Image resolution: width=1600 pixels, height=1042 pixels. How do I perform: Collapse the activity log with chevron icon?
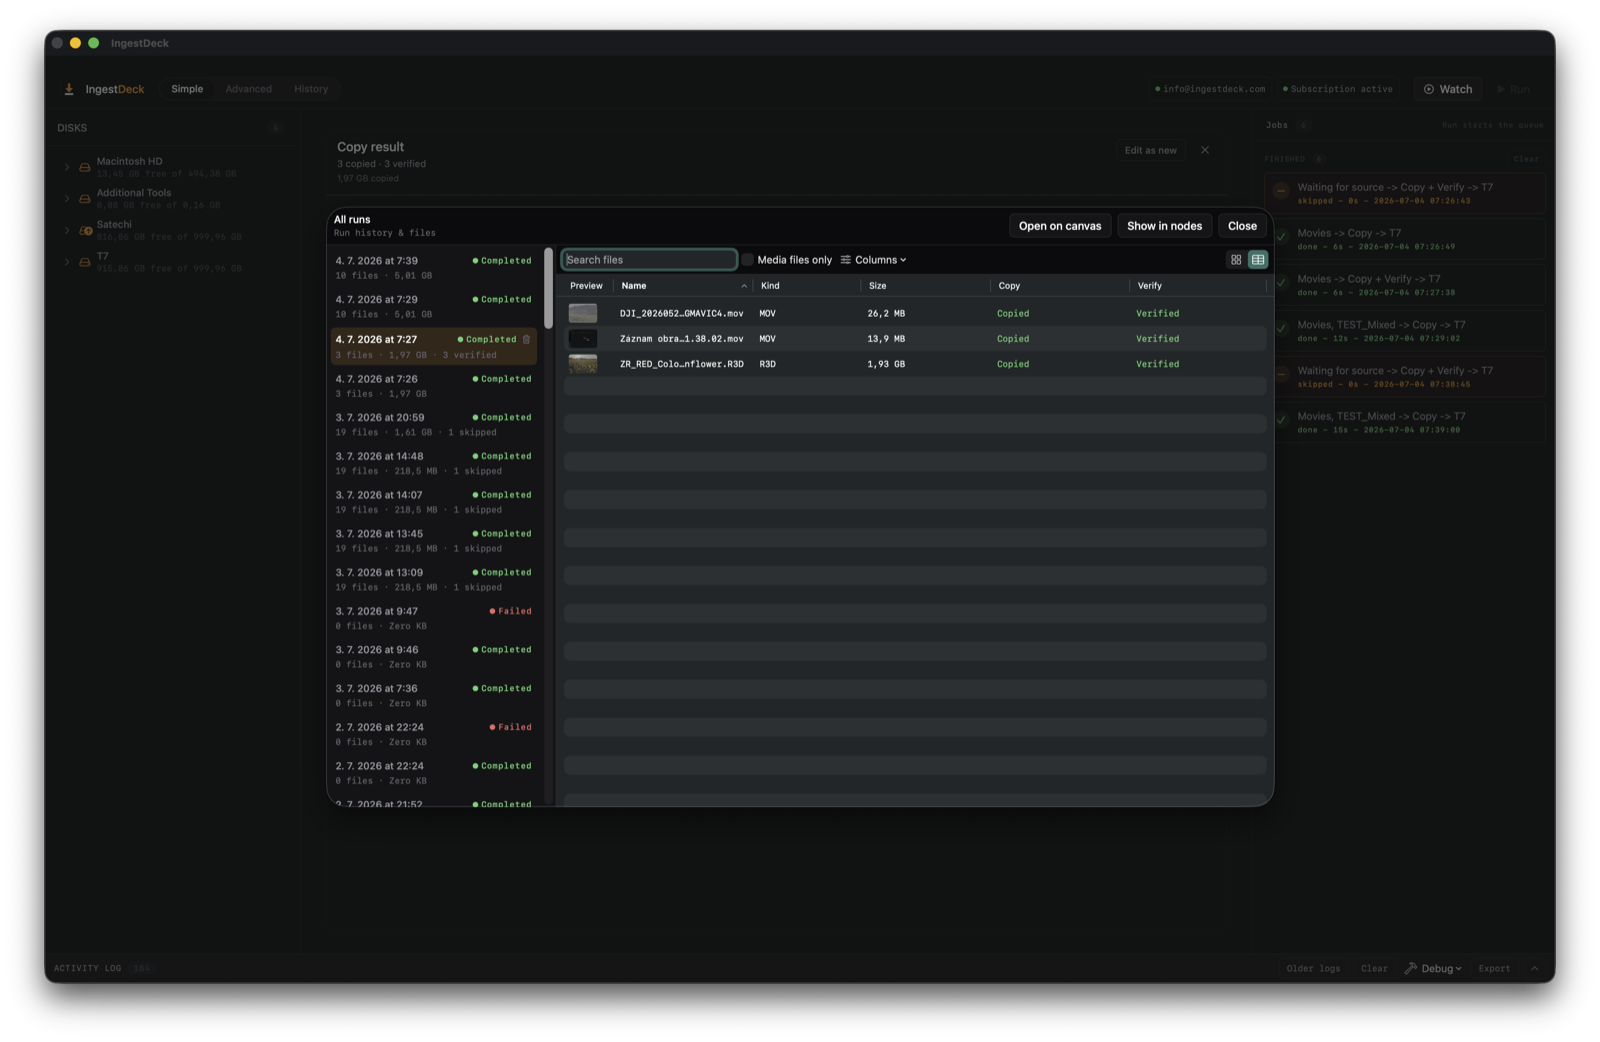pos(1535,968)
